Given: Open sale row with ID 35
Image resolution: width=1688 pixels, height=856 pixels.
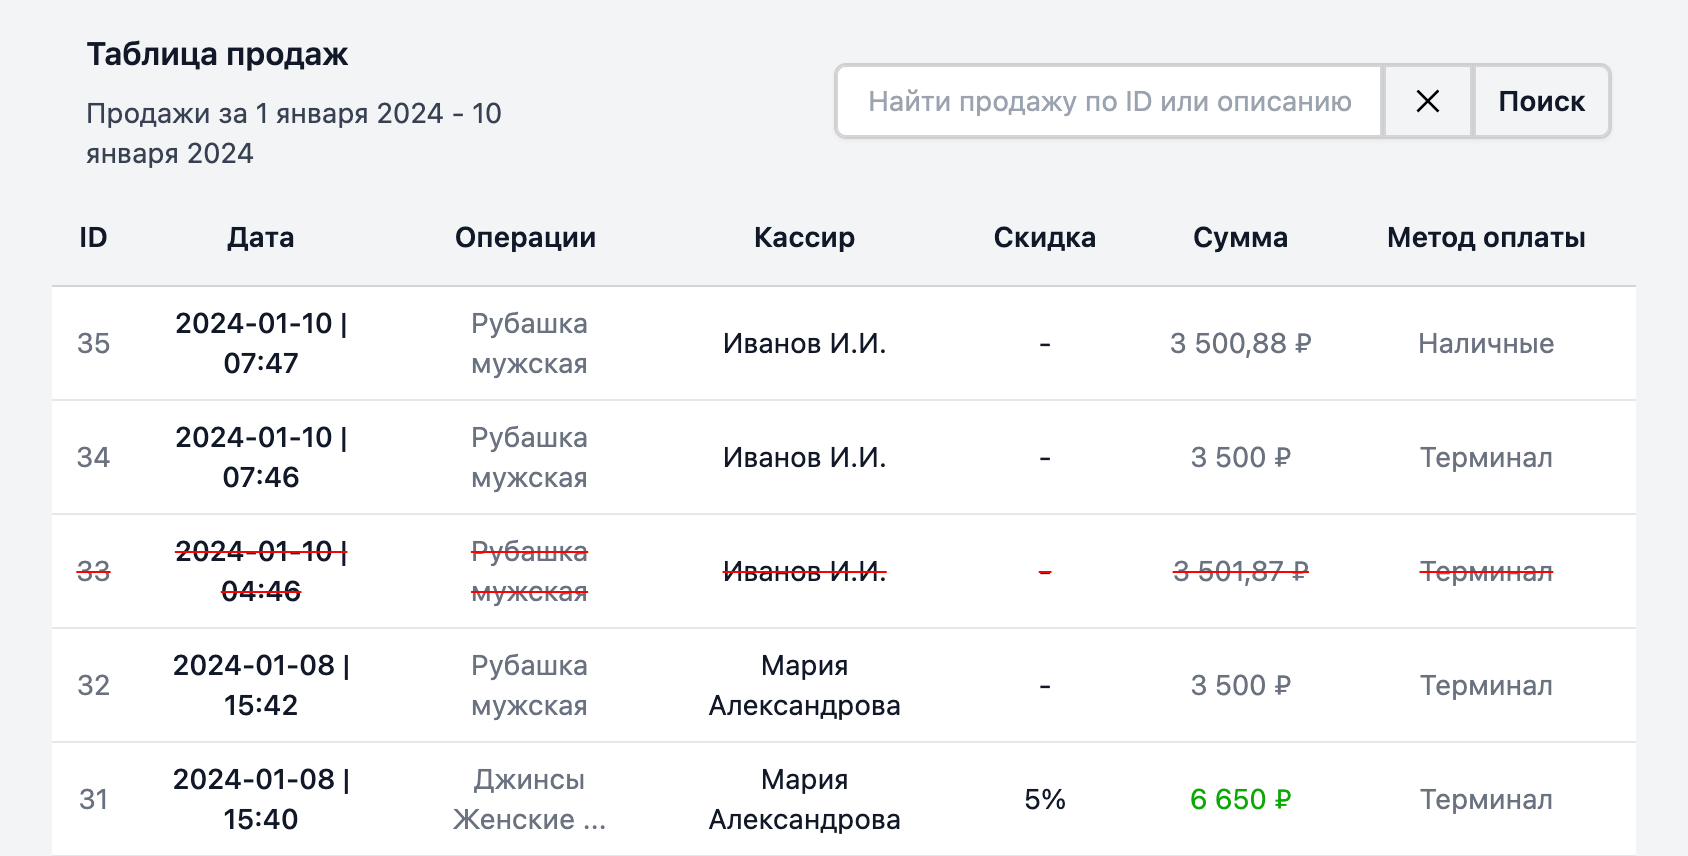Looking at the screenshot, I should (93, 344).
